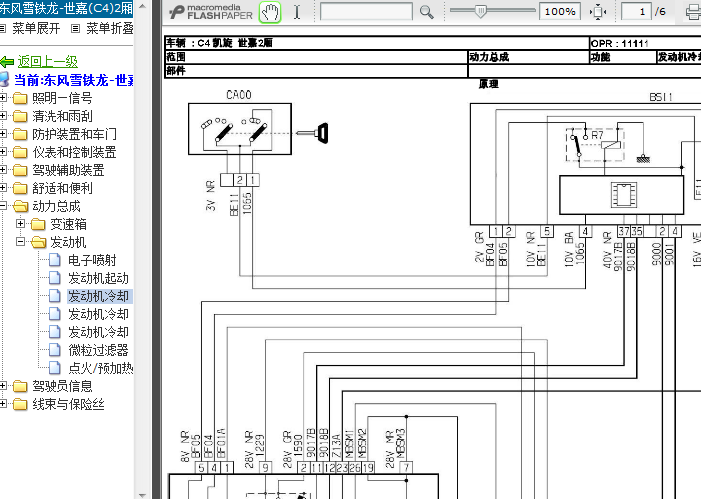Click the fit-width page icon

598,12
